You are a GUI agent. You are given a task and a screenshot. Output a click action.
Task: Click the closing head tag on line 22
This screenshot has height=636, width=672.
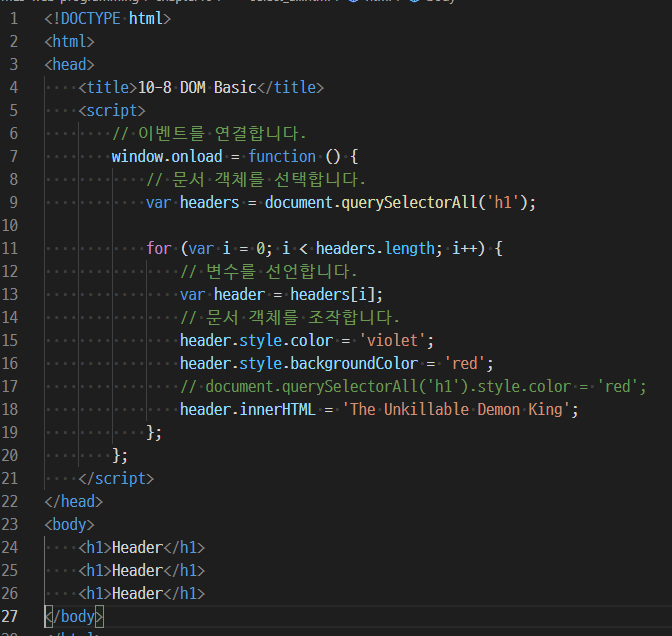tap(73, 501)
